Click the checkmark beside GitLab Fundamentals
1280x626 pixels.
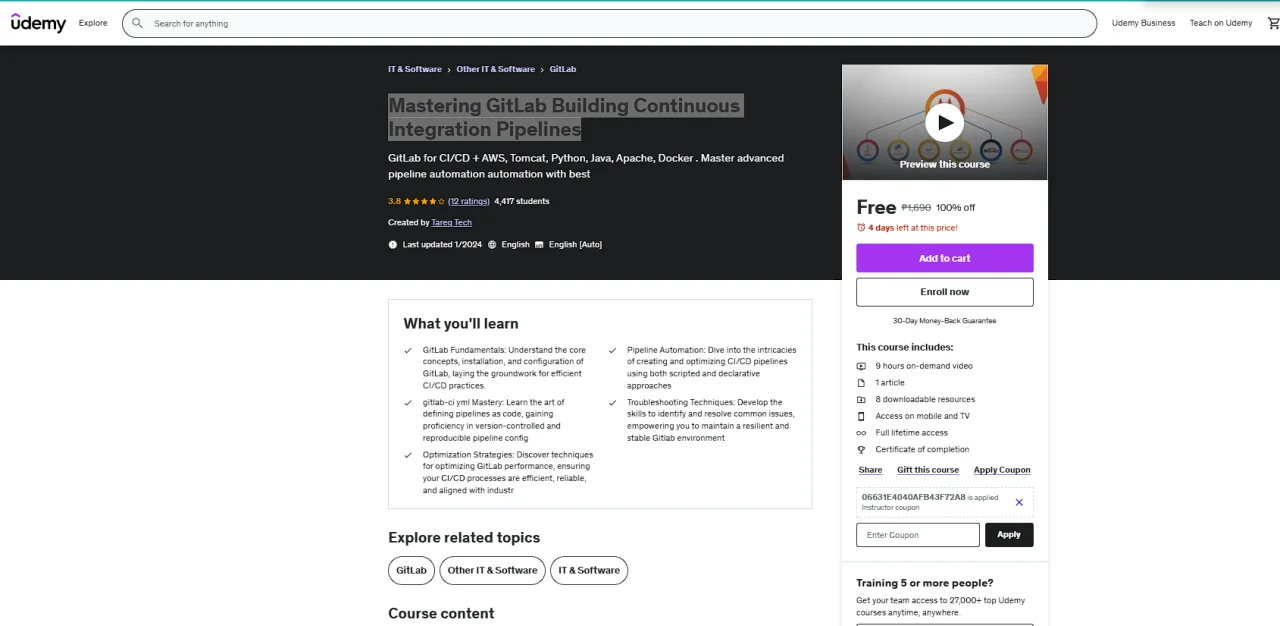tap(408, 350)
